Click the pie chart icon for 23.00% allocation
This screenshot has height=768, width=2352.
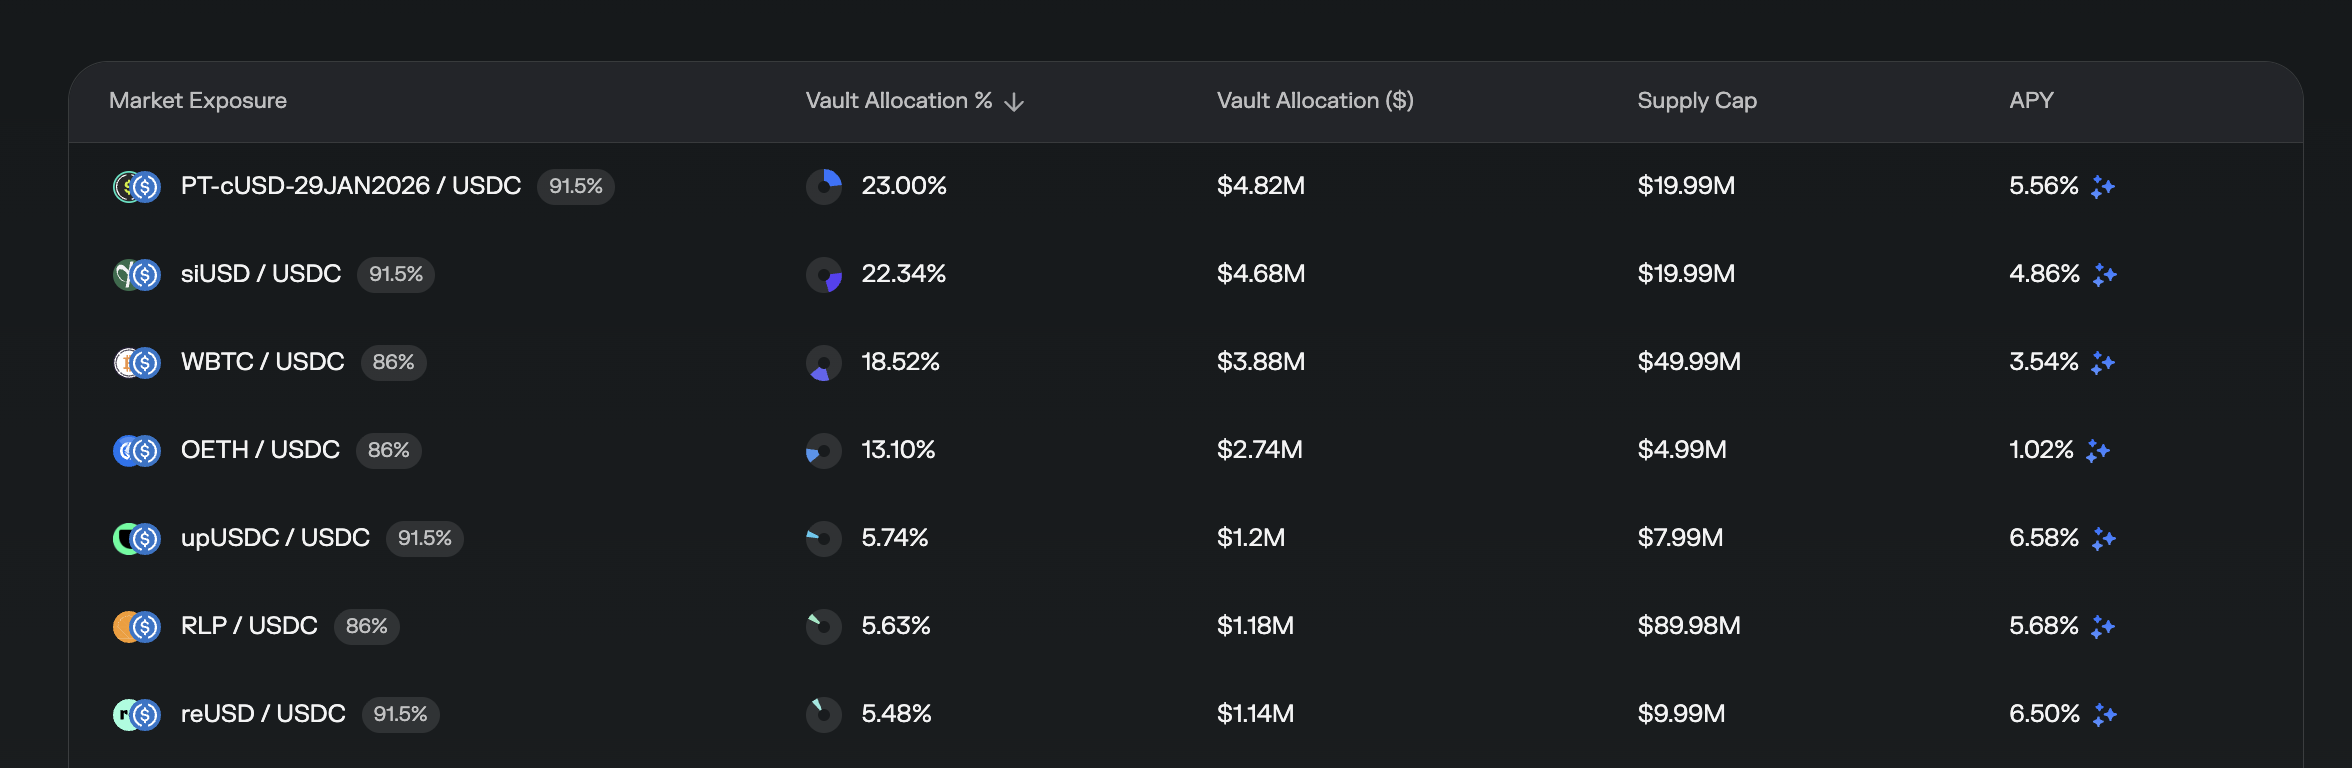824,187
